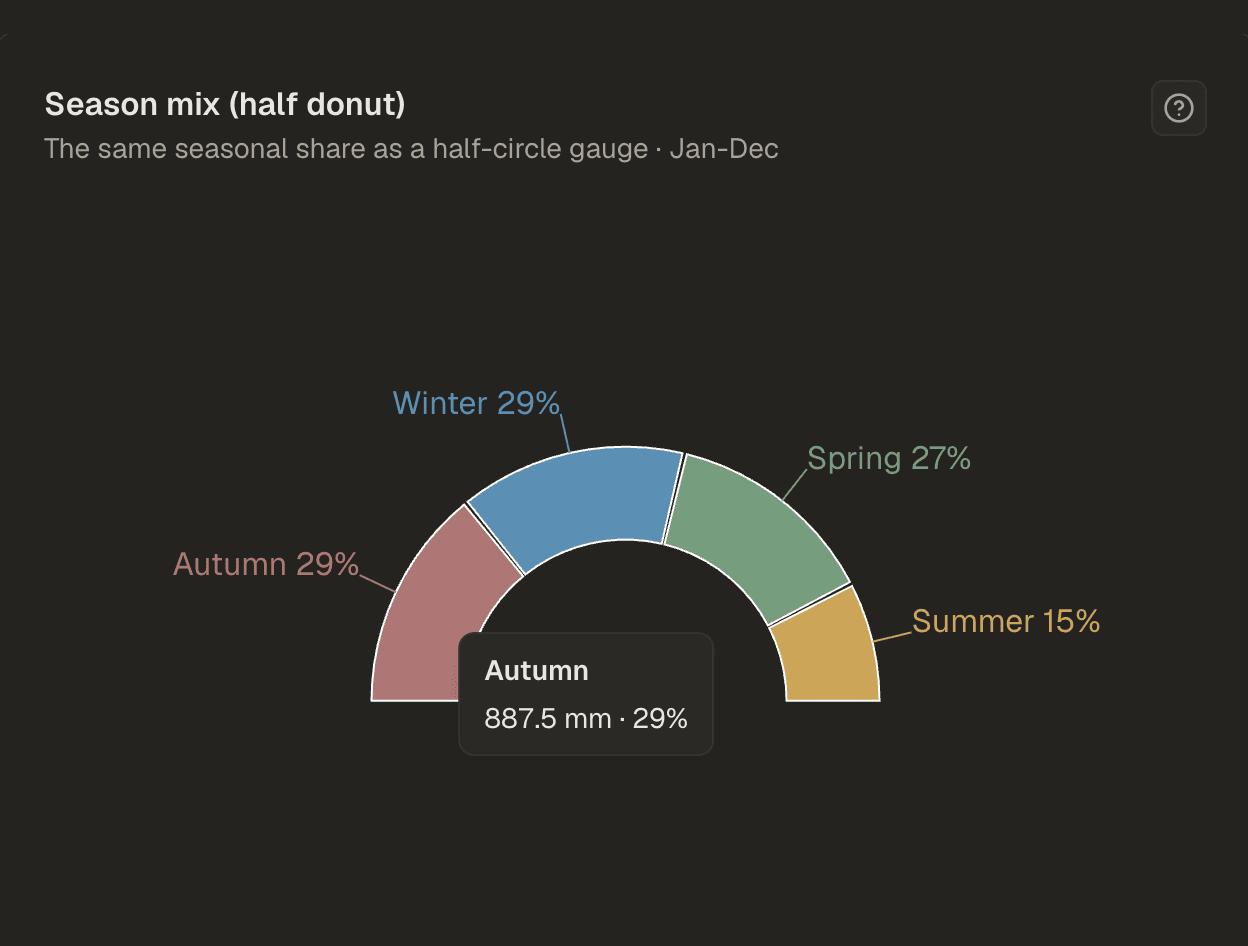Screen dimensions: 1248x946
Task: Click the Spring label leader line
Action: (x=794, y=484)
